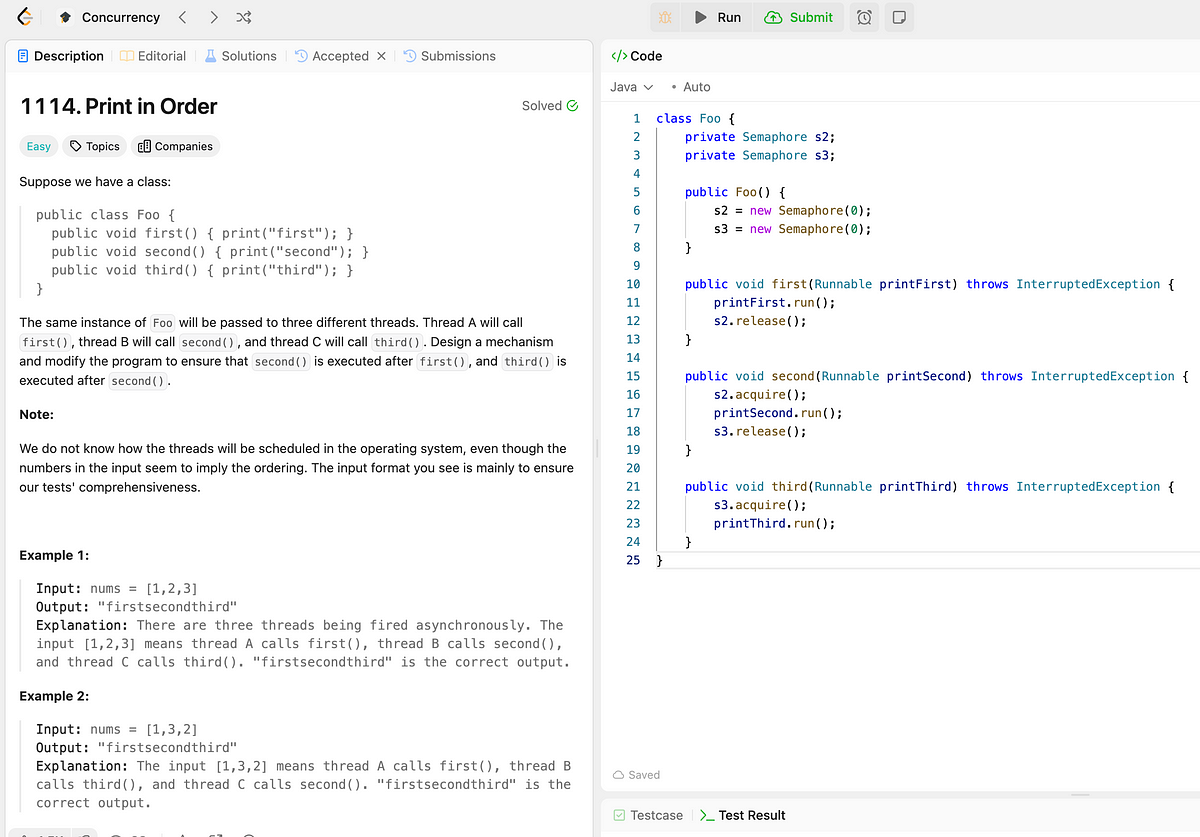Click the 'private Semaphore s2;' line

click(x=760, y=137)
